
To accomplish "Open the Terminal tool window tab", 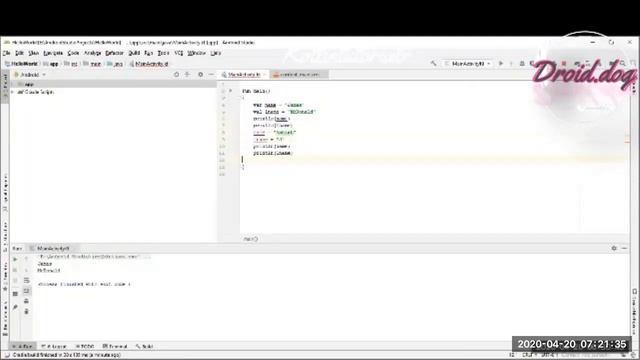I will tap(115, 346).
